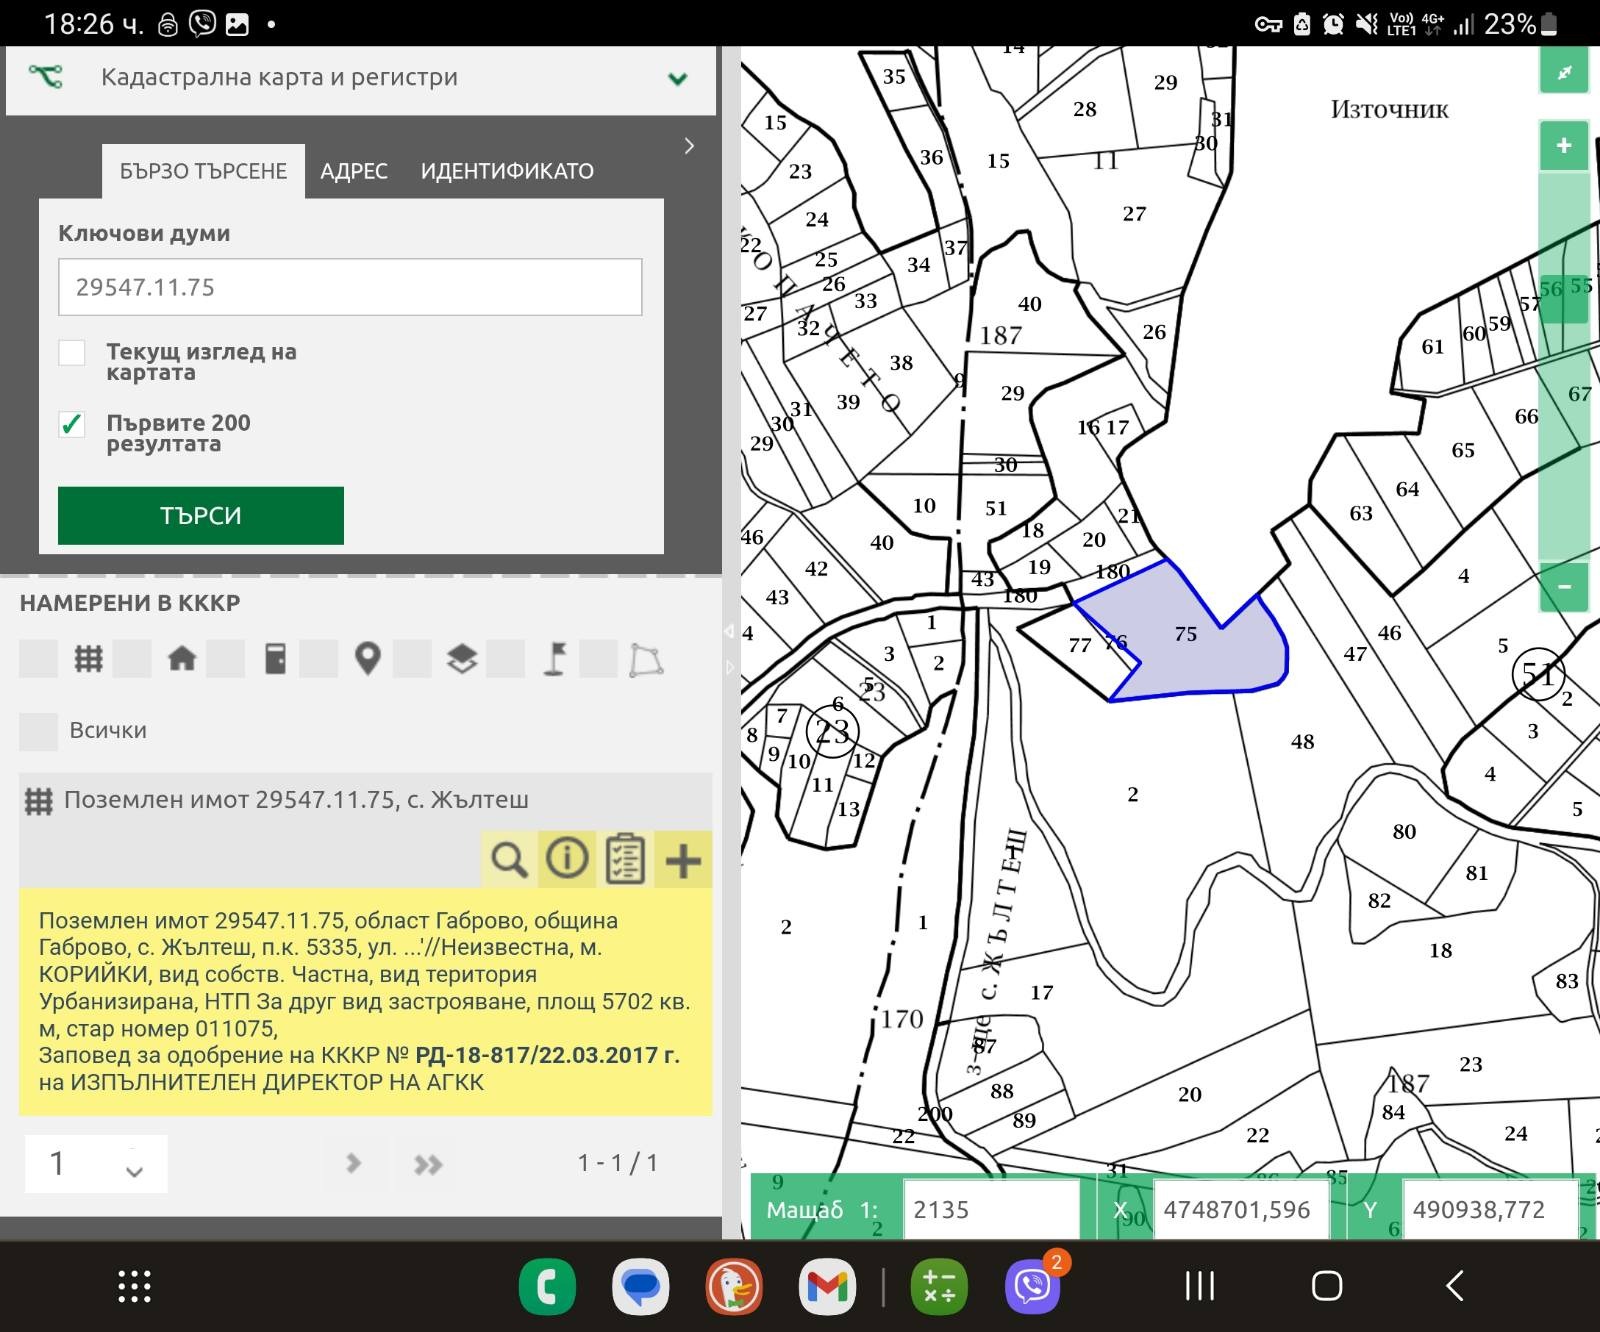Image resolution: width=1600 pixels, height=1332 pixels.
Task: Open parcel info with the circled i icon
Action: click(x=567, y=859)
